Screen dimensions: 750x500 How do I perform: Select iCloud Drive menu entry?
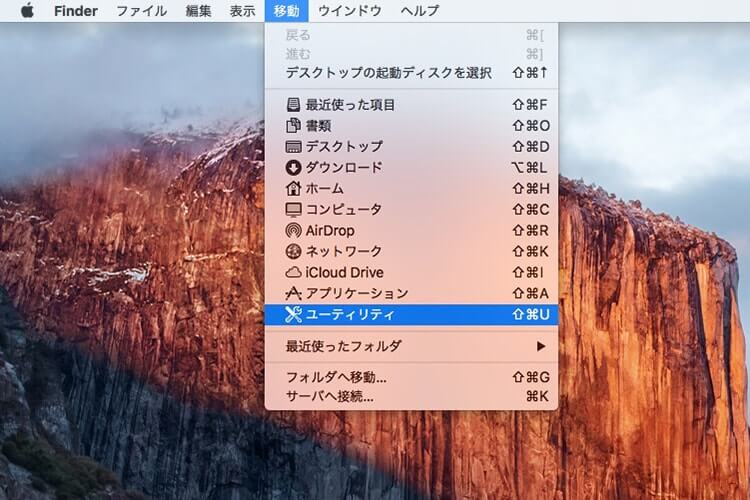[x=411, y=272]
